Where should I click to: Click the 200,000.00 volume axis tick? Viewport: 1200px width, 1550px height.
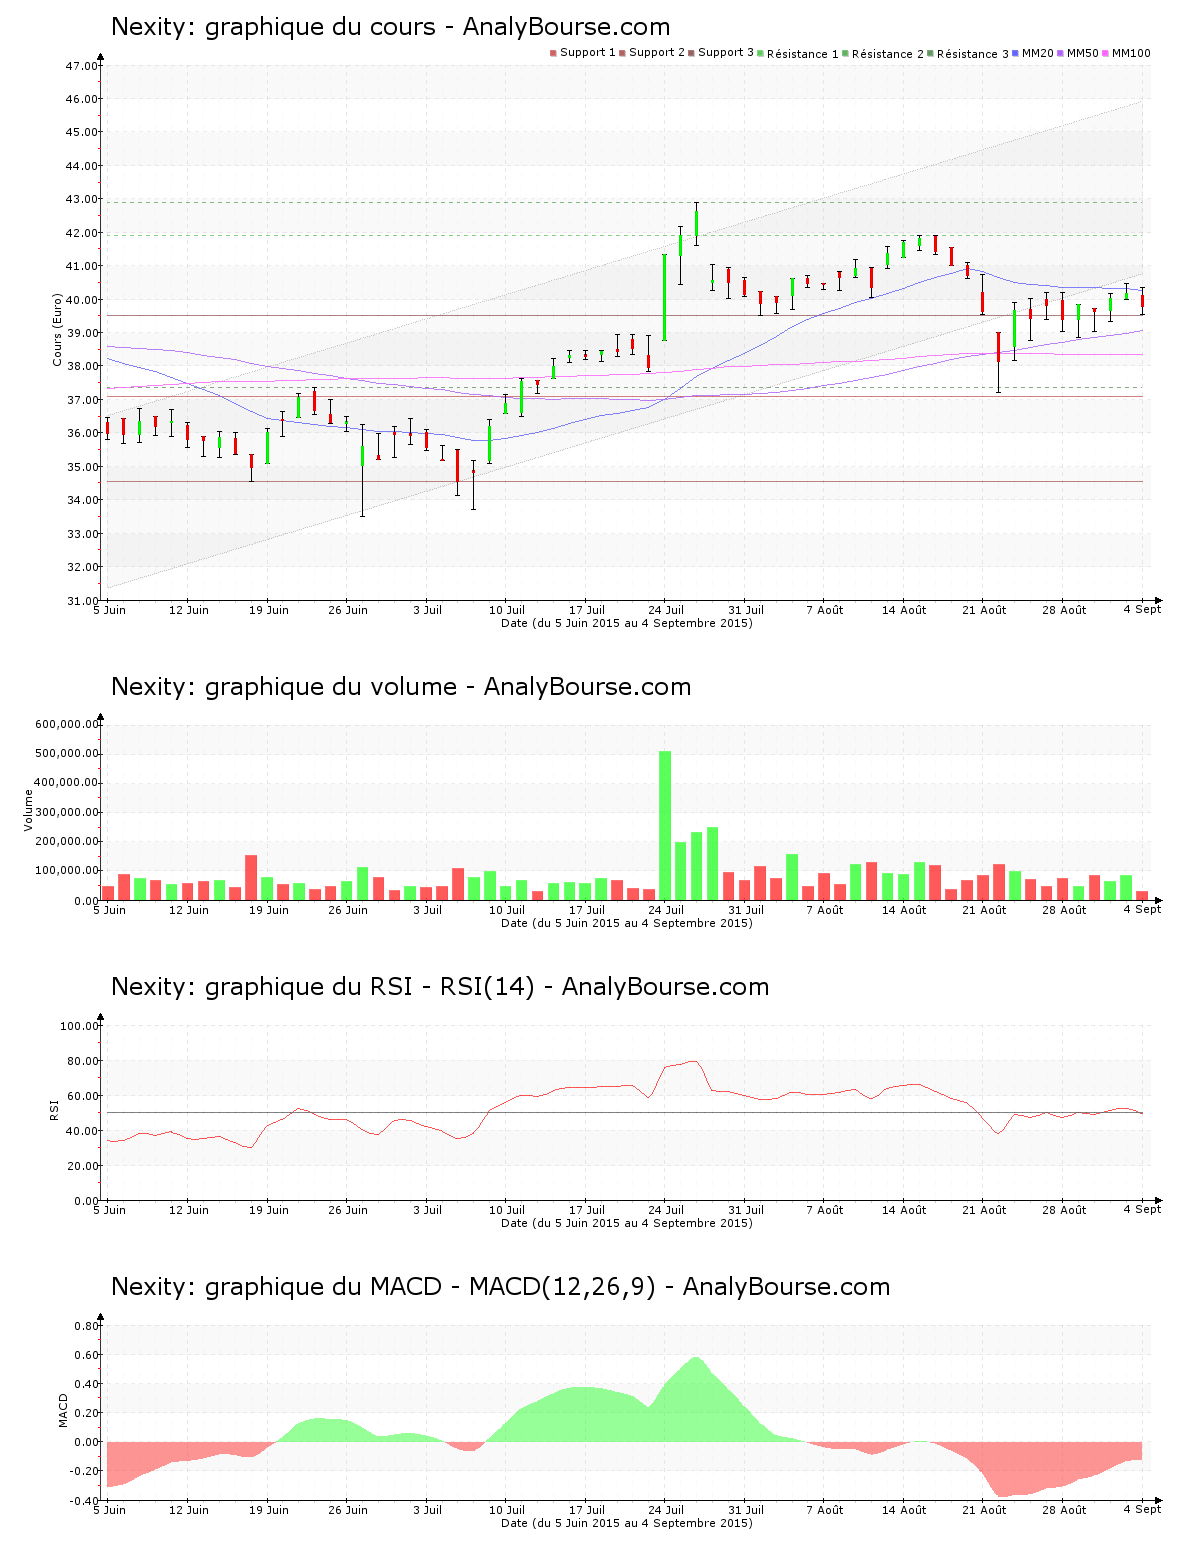[66, 842]
